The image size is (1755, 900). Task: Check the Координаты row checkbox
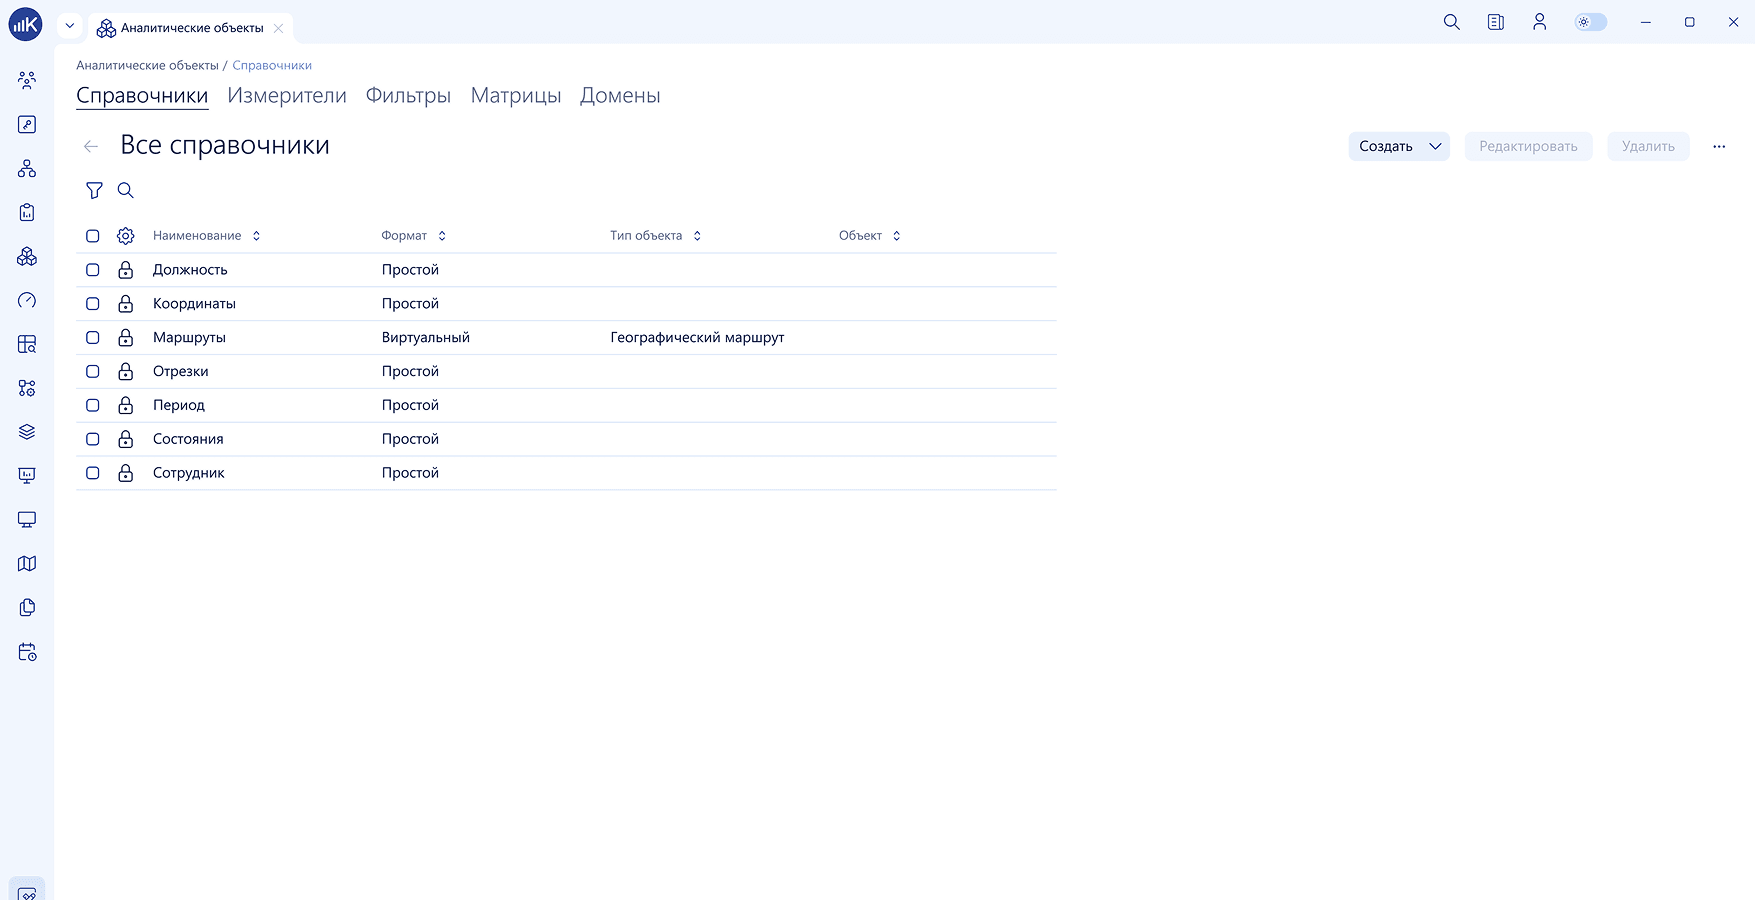pyautogui.click(x=93, y=304)
